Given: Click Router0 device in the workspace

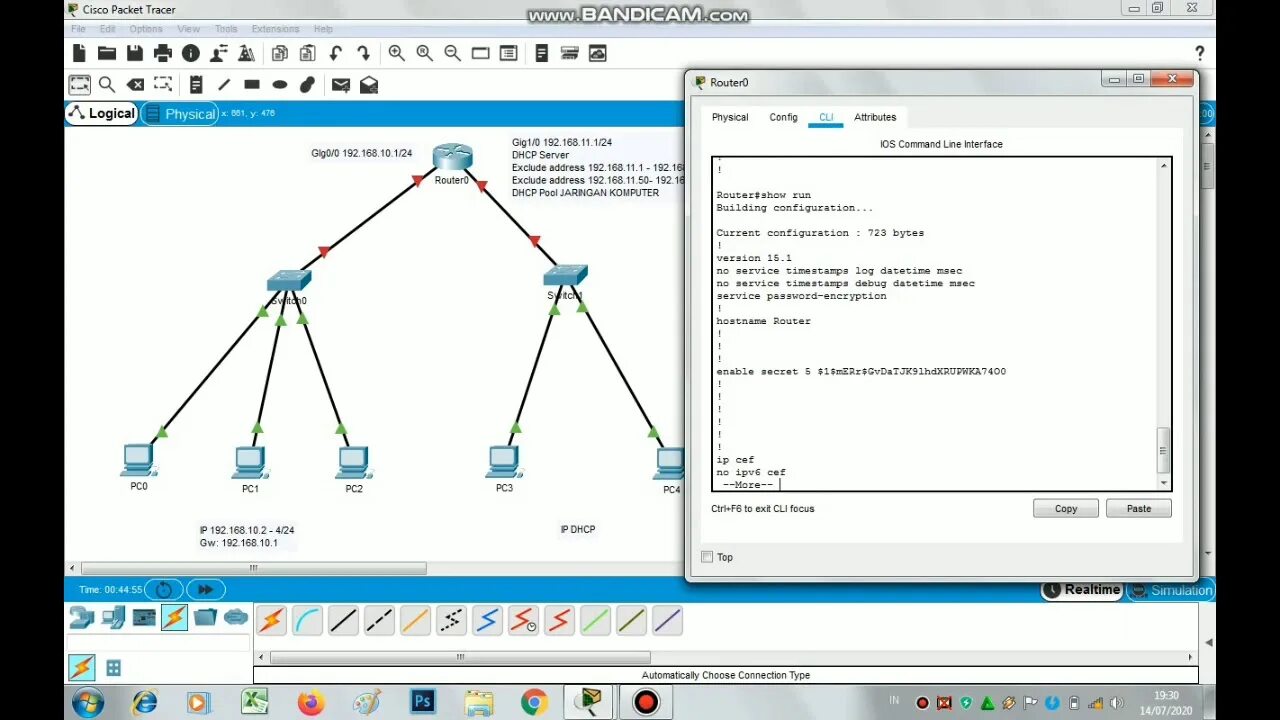Looking at the screenshot, I should (452, 157).
